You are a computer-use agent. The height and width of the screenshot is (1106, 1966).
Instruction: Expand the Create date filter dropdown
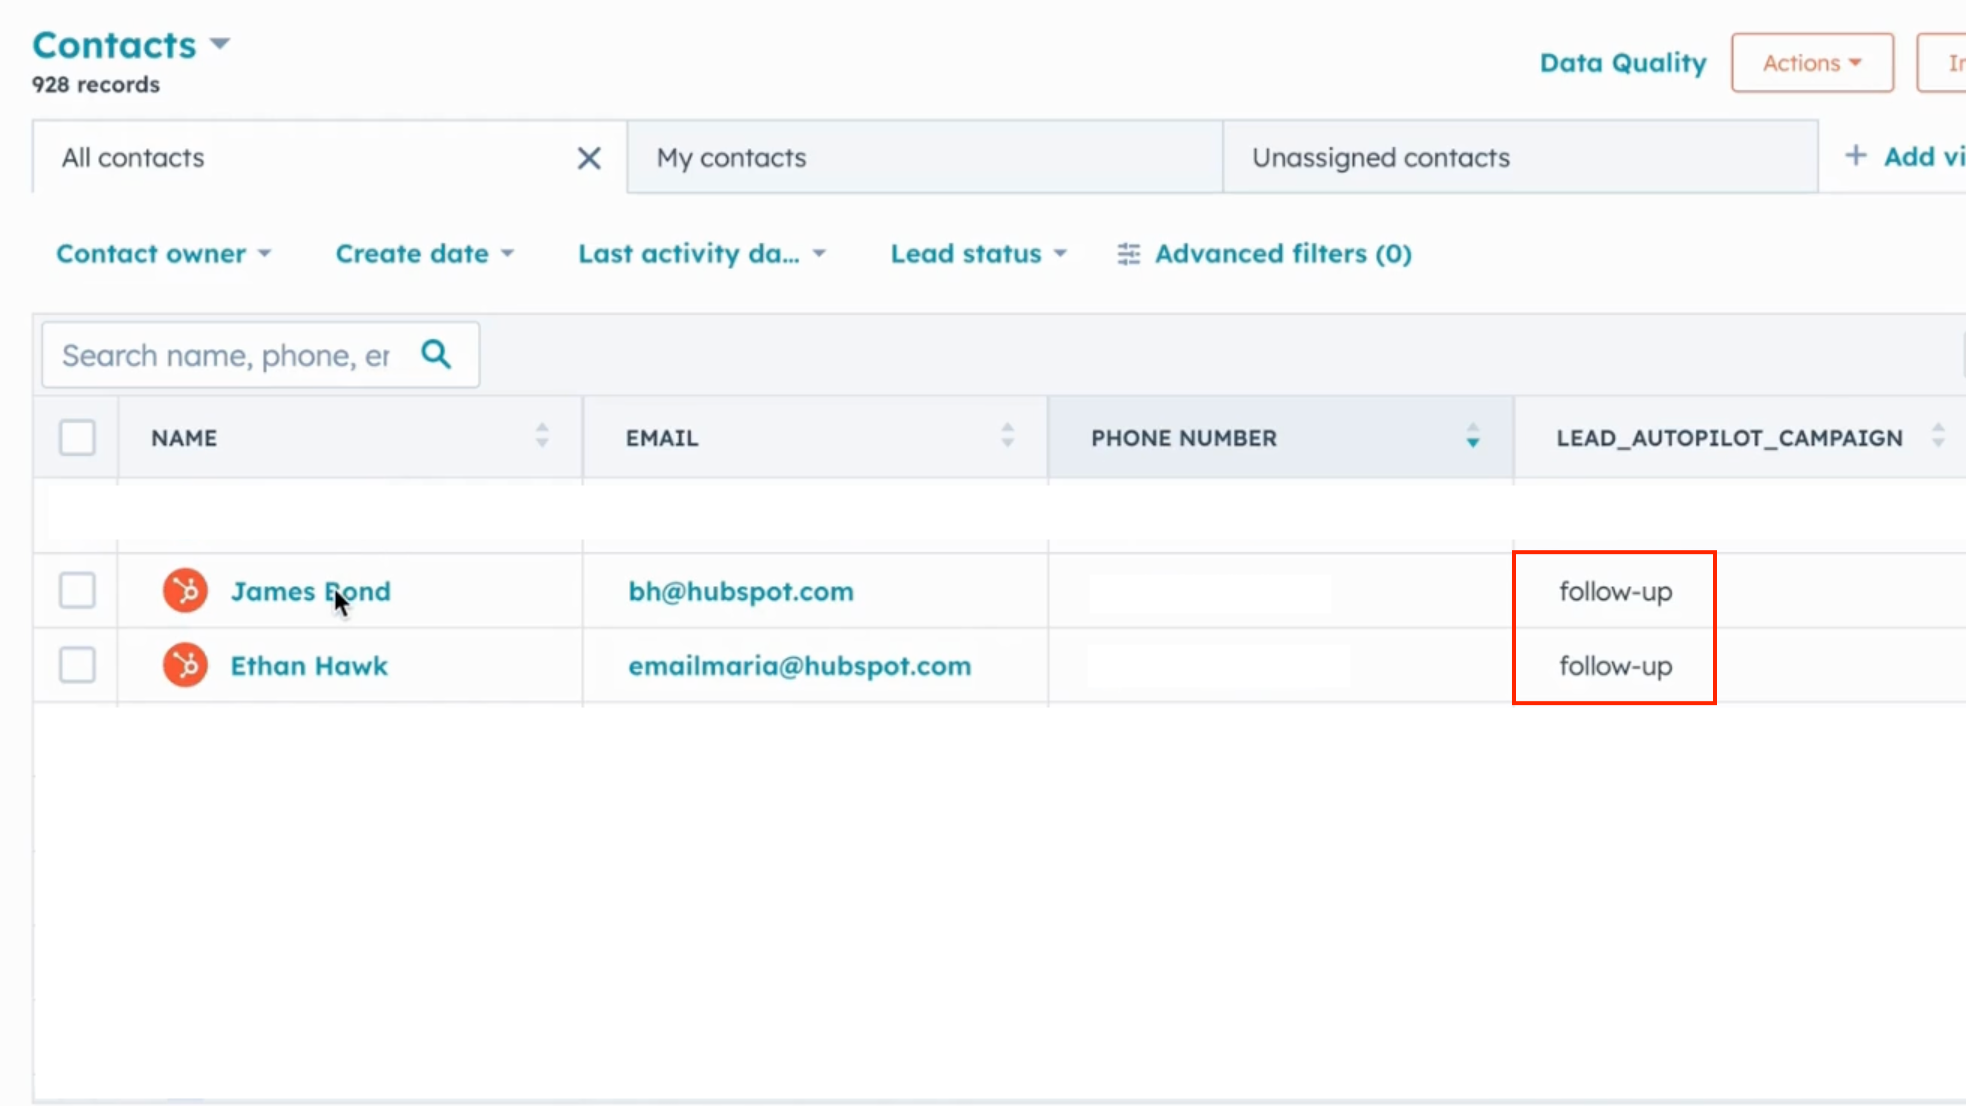tap(424, 254)
